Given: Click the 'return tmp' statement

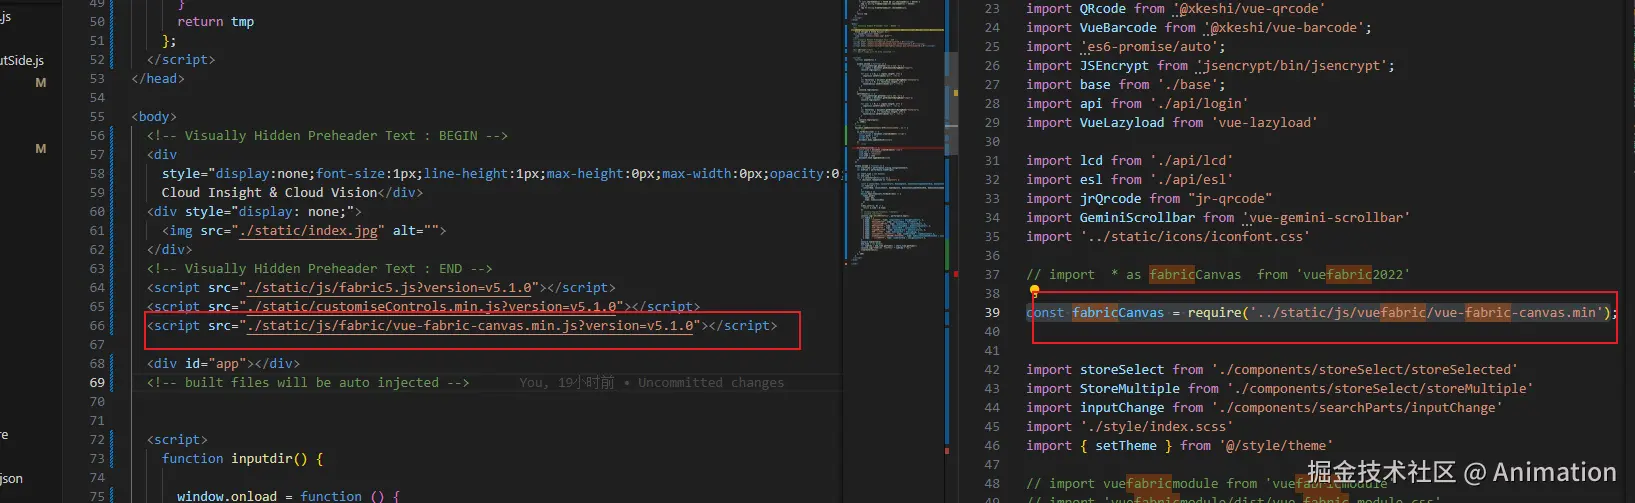Looking at the screenshot, I should coord(216,22).
